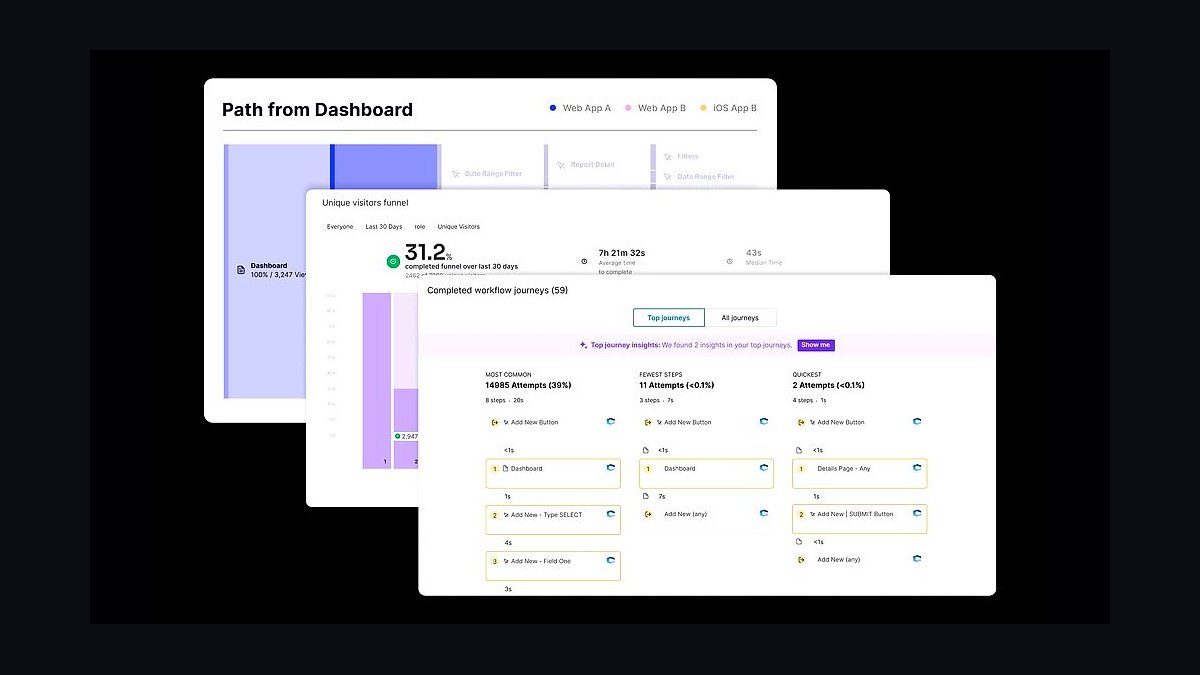Click the 14985 Attempts (39%) heading
This screenshot has height=675, width=1200.
529,385
